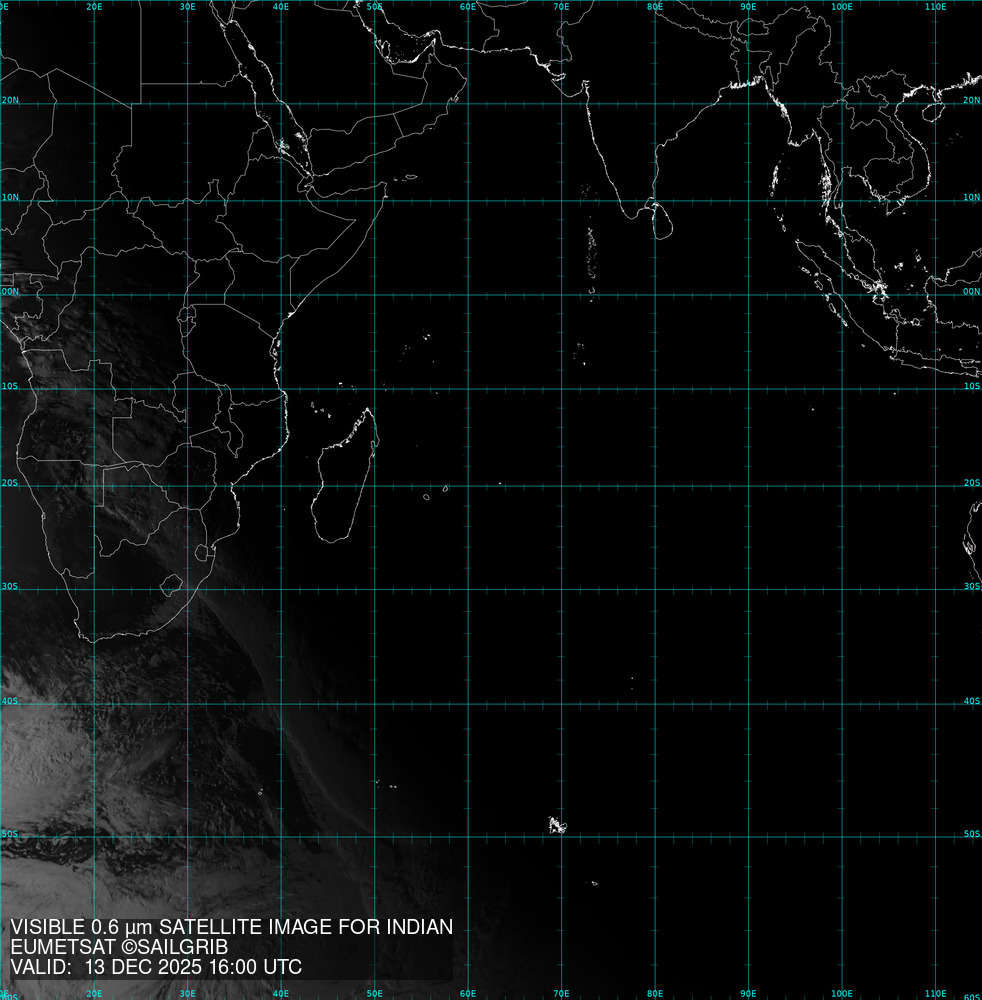Click the 'EUMETSAT ©SAILGRIB' credit text
Viewport: 982px width, 1000px height.
pos(119,947)
